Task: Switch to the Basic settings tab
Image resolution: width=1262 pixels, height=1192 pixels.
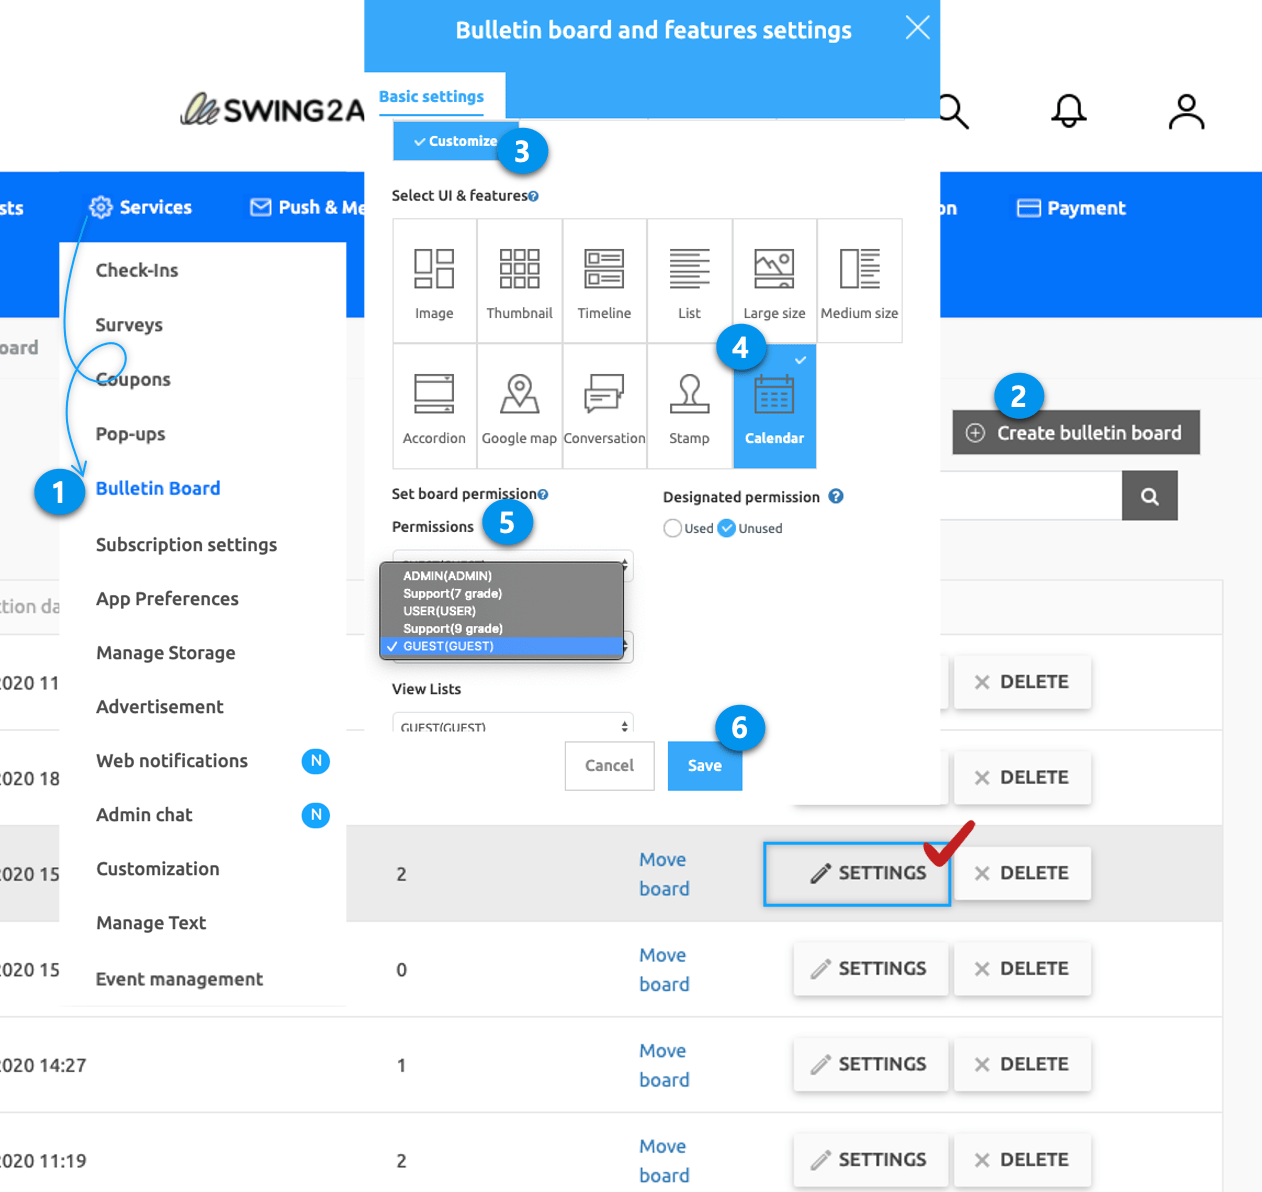Action: click(x=431, y=97)
